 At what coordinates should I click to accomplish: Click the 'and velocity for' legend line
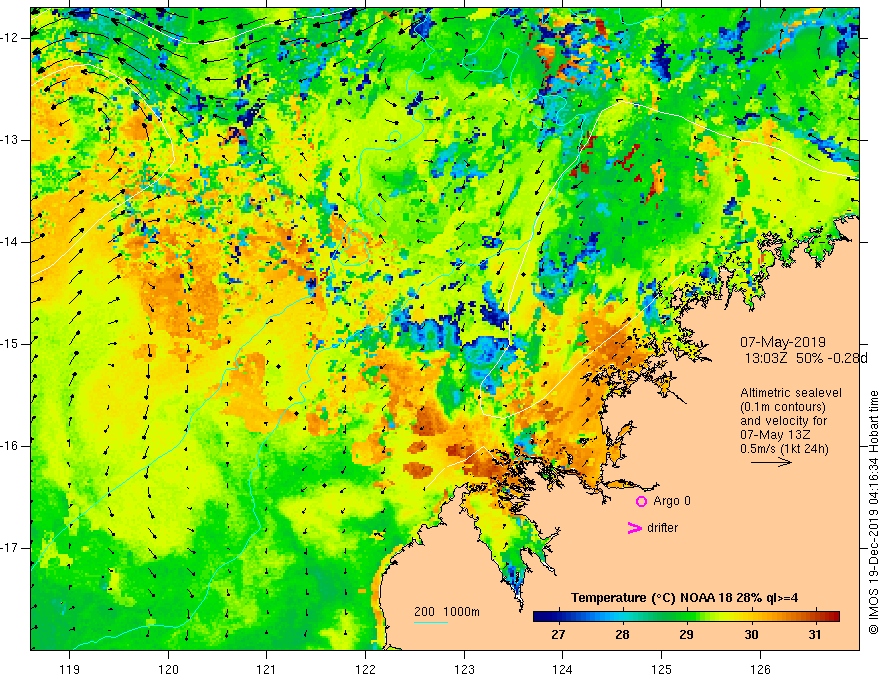click(784, 421)
